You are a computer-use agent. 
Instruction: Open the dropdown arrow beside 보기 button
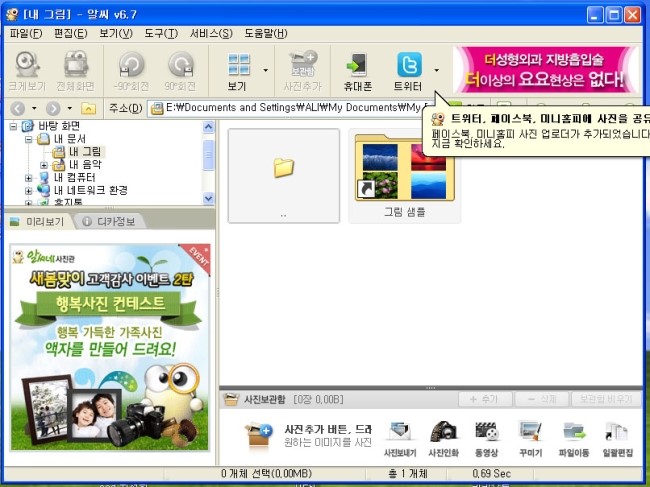265,70
